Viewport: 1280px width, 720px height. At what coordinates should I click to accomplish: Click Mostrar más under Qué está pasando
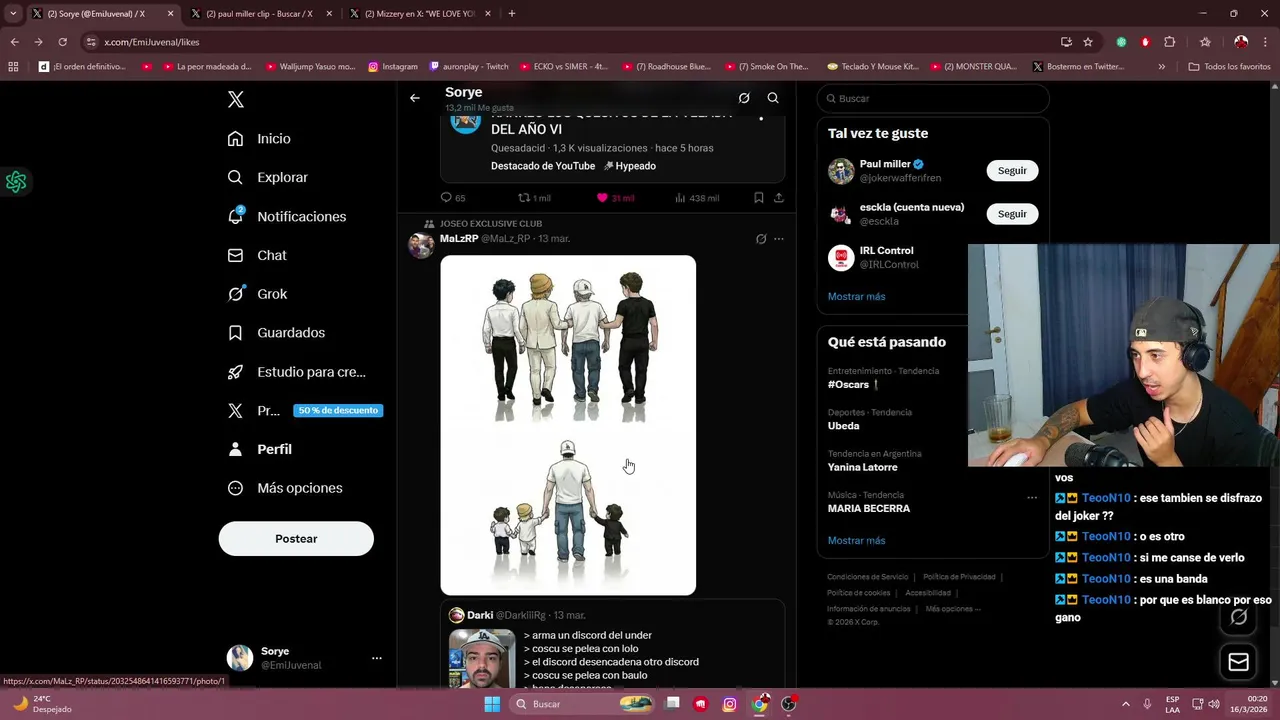(x=856, y=540)
